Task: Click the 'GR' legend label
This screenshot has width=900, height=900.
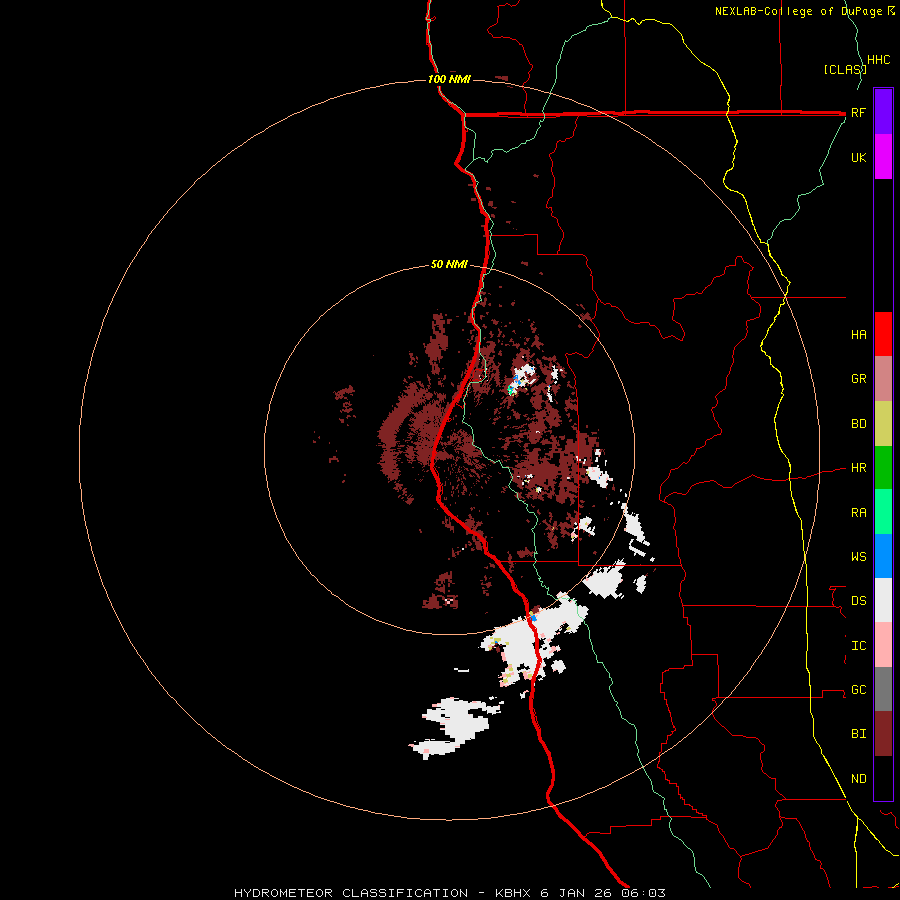Action: click(858, 379)
